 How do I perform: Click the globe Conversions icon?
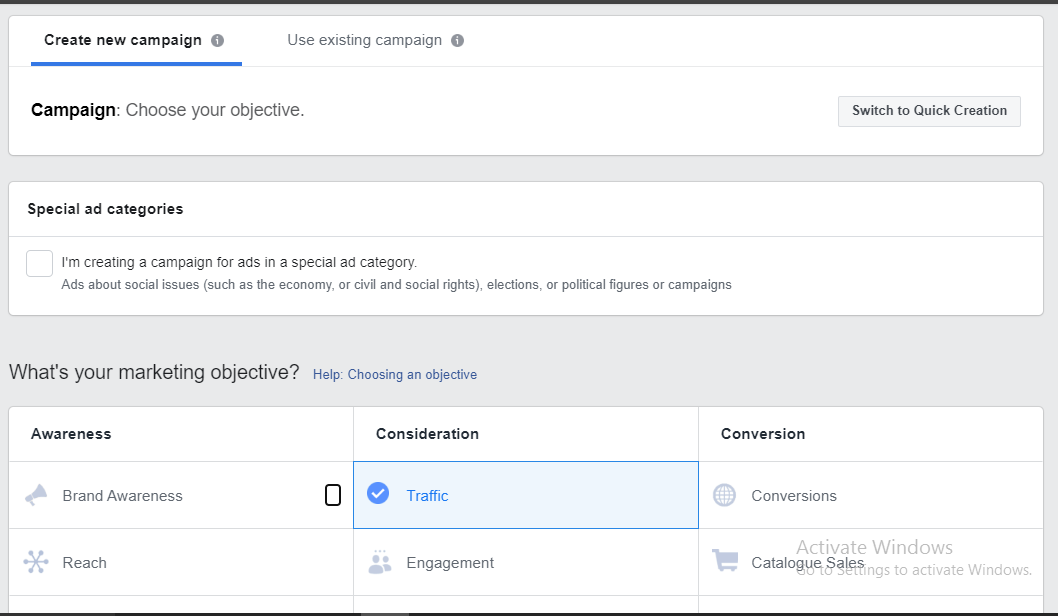725,495
